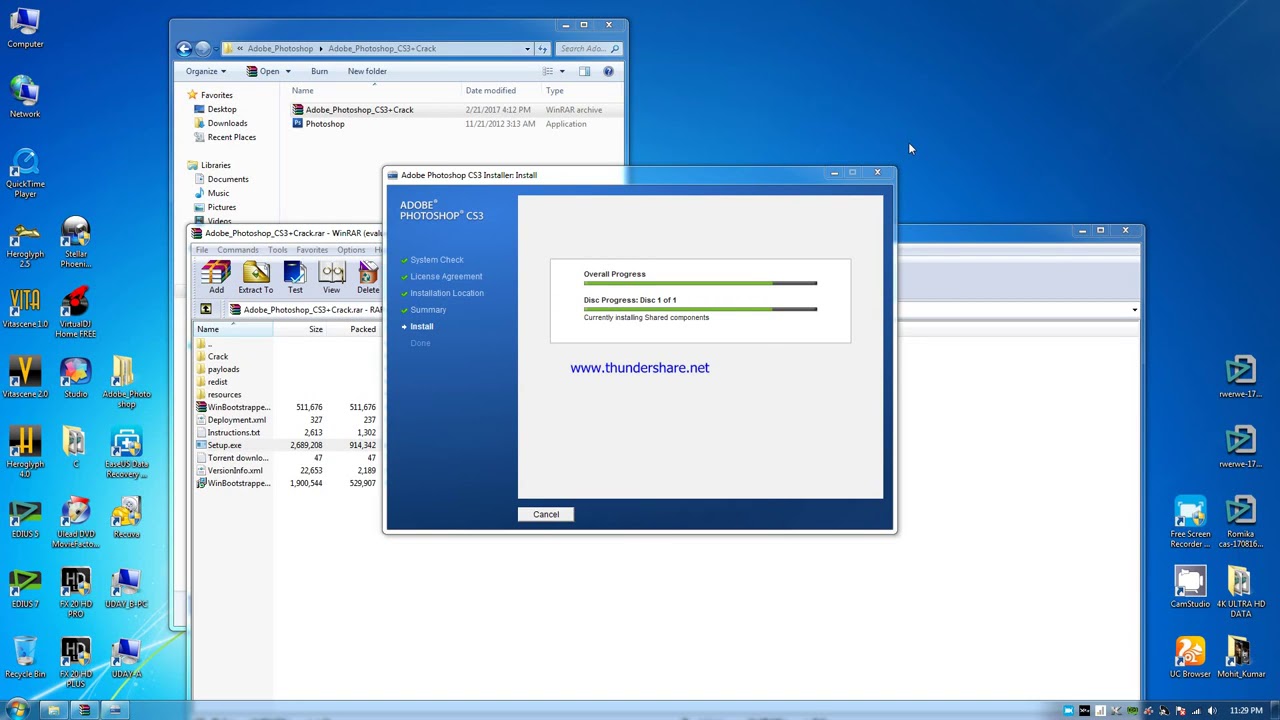1280x720 pixels.
Task: Select Recent Places in Explorer sidebar
Action: (231, 137)
